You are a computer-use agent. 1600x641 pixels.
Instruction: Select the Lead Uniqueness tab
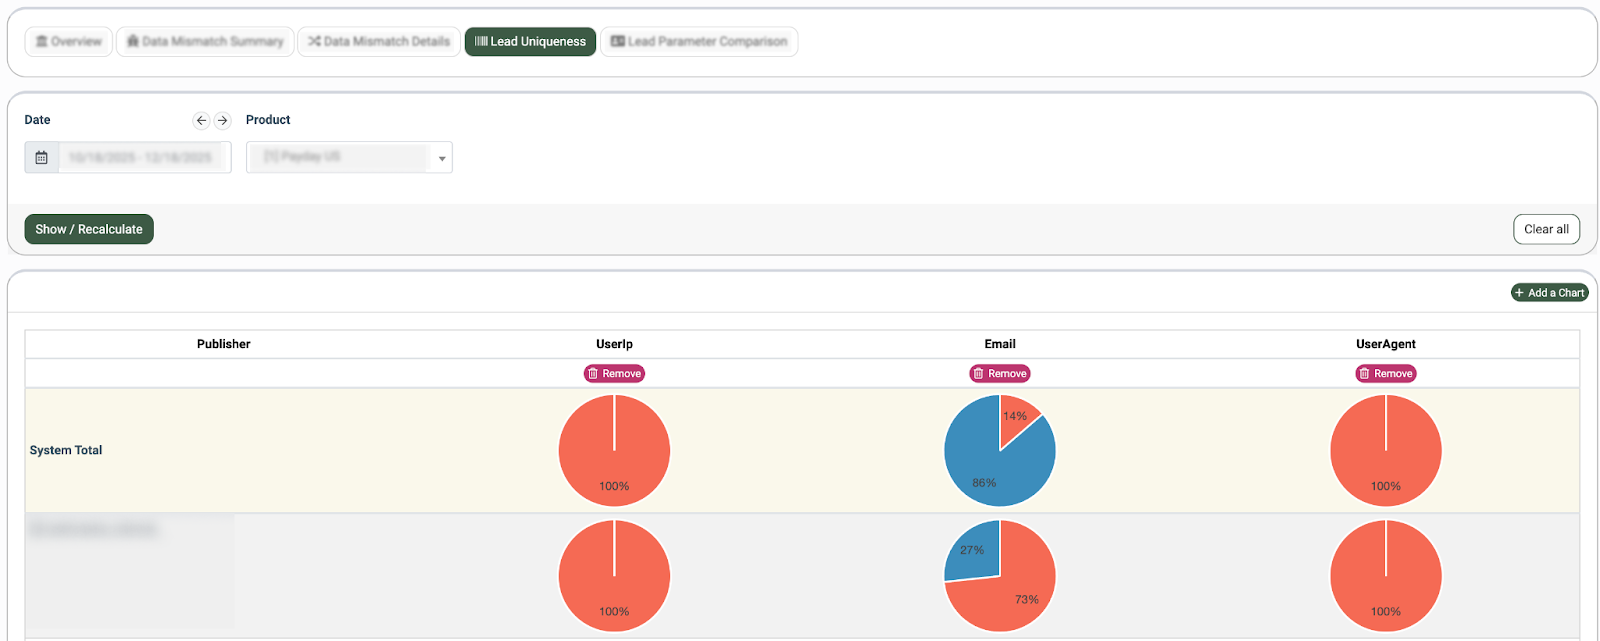(530, 42)
